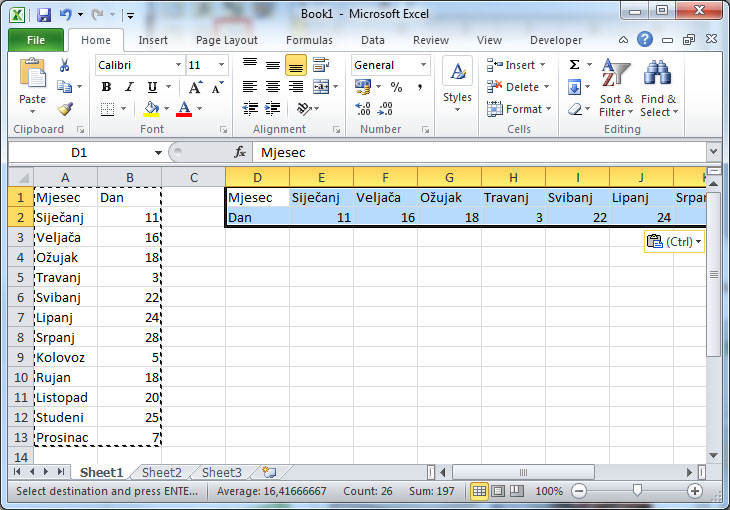Click Accounting Number Format icon
This screenshot has width=730, height=510.
point(363,87)
